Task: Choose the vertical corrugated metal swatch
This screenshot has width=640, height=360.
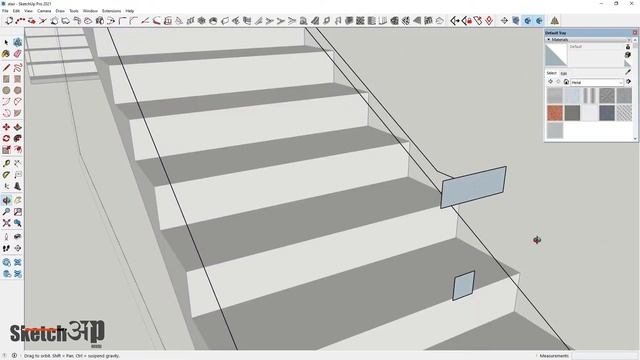Action: (589, 96)
